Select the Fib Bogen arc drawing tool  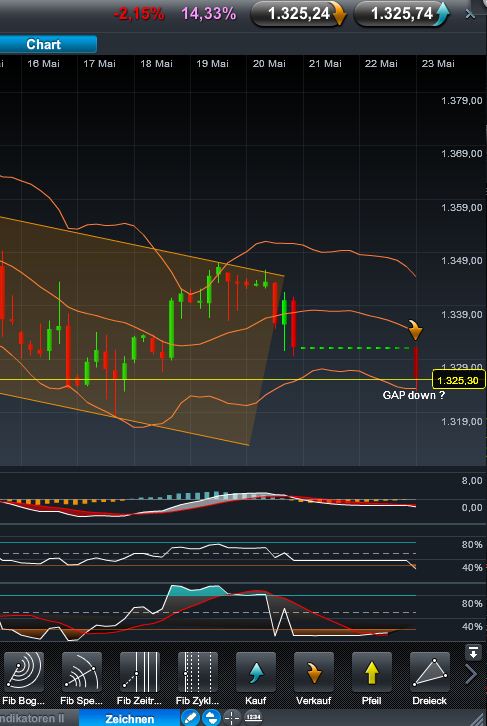point(24,672)
